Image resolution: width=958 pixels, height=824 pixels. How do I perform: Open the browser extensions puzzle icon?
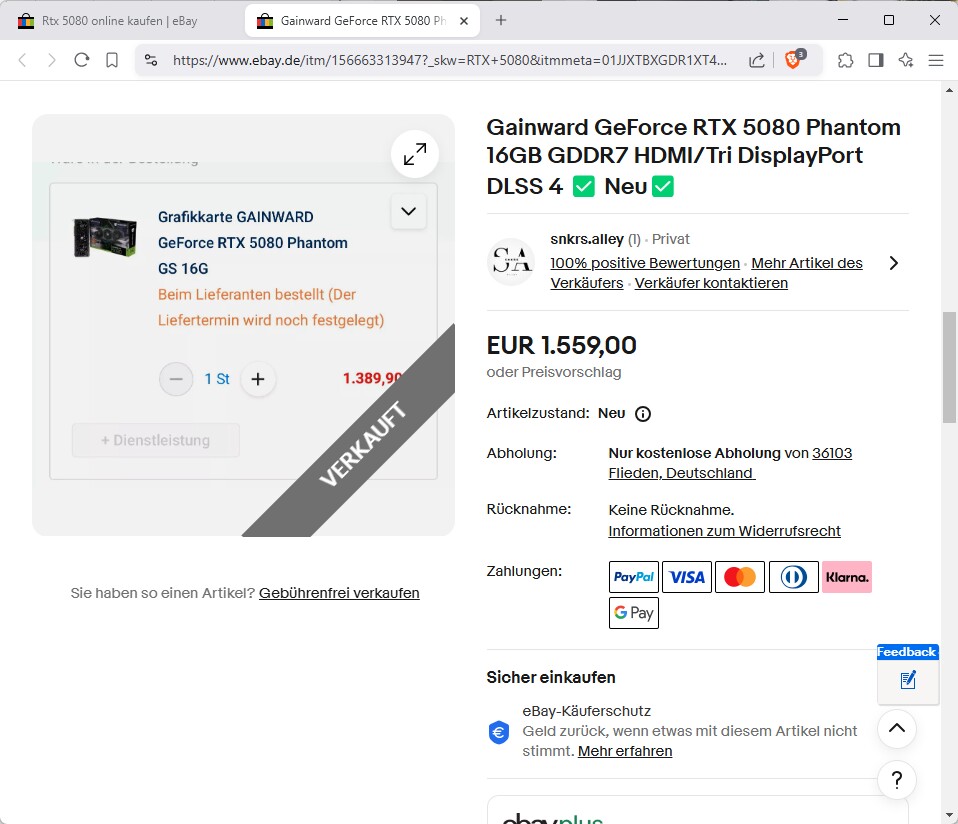pos(846,60)
